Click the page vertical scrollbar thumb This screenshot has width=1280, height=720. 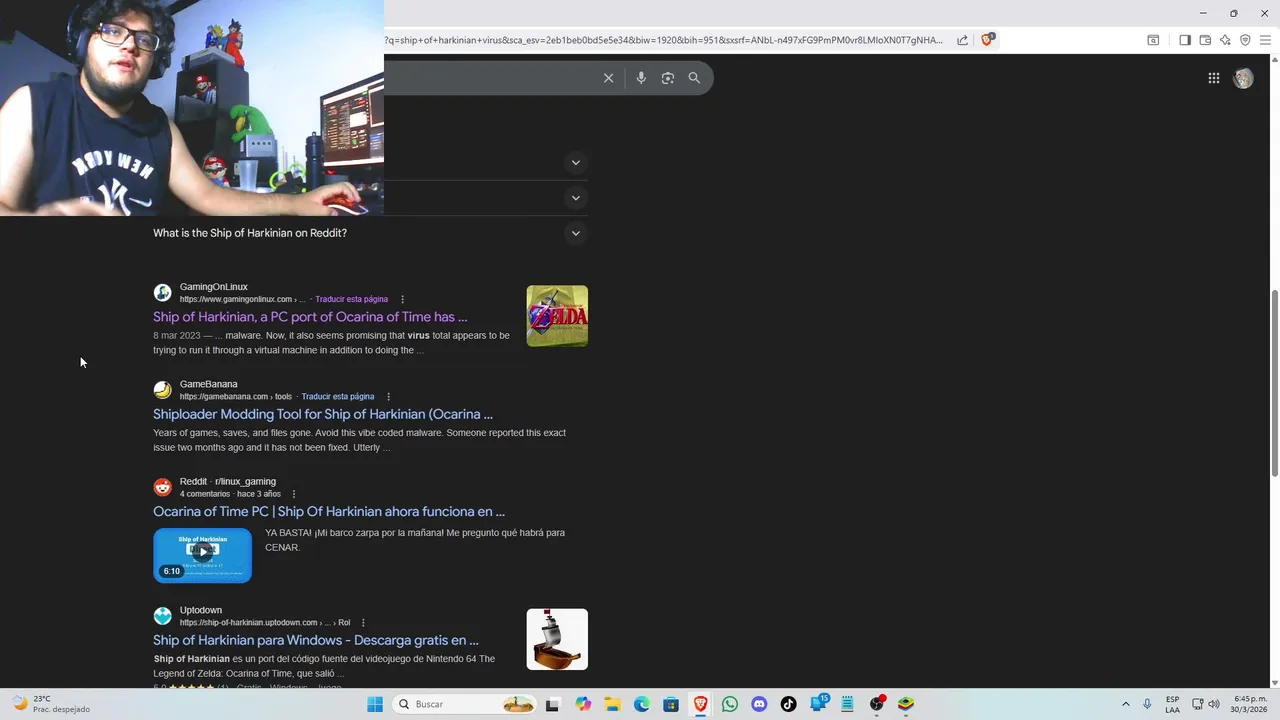click(1274, 383)
